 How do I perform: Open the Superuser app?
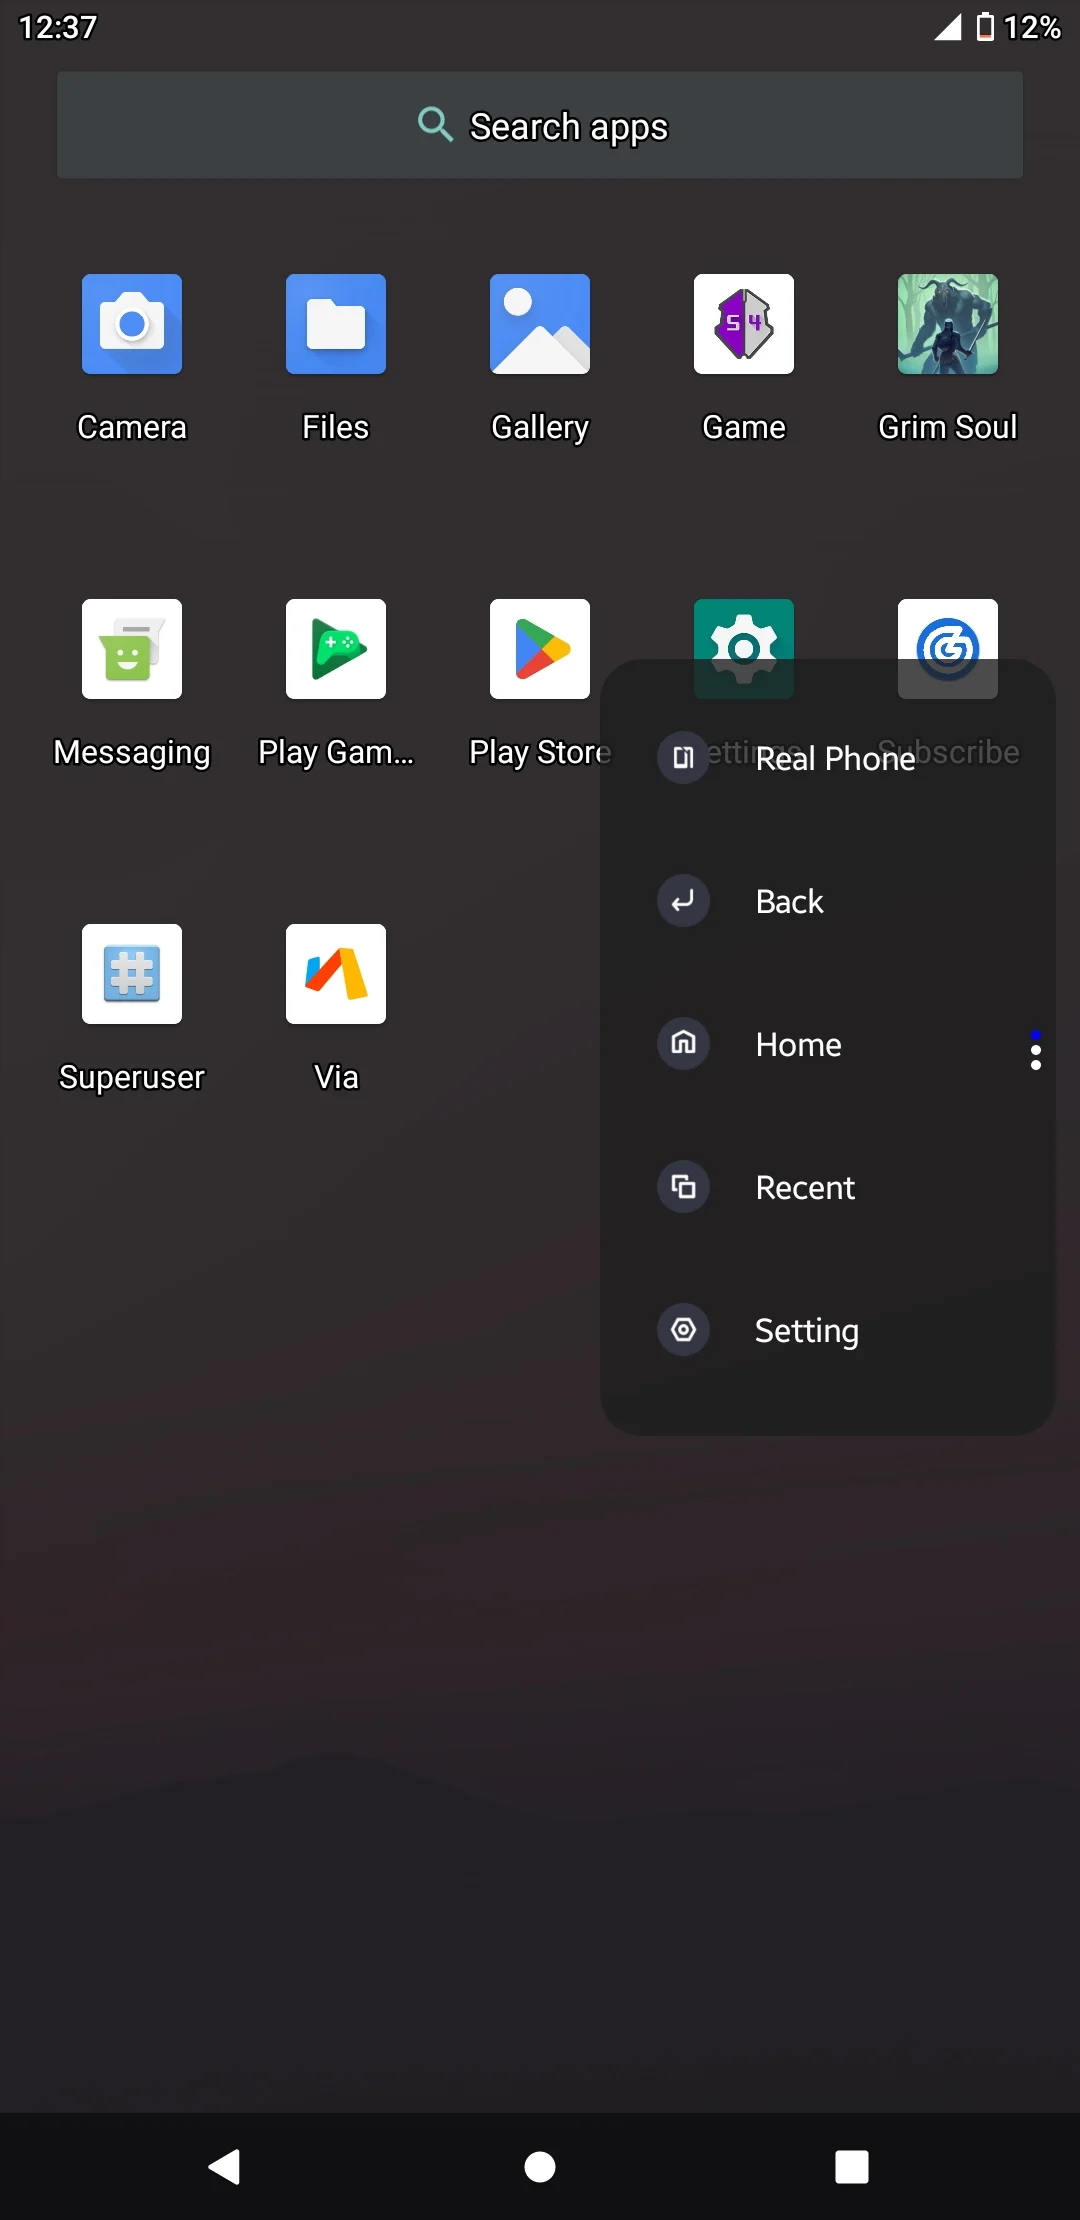click(132, 975)
